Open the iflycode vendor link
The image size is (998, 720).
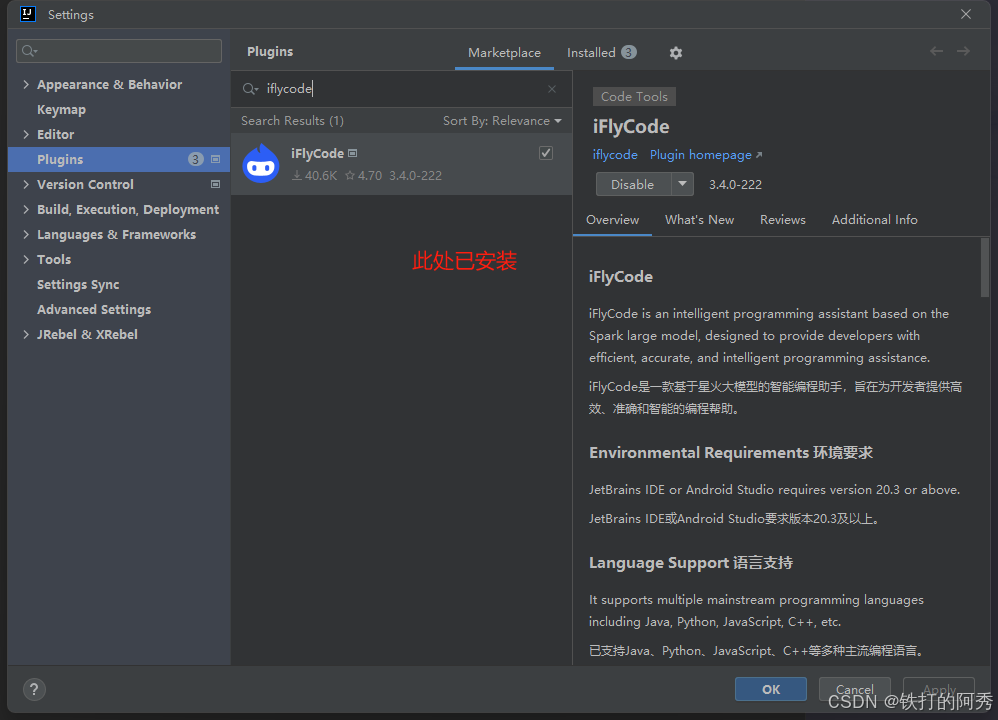(x=615, y=155)
